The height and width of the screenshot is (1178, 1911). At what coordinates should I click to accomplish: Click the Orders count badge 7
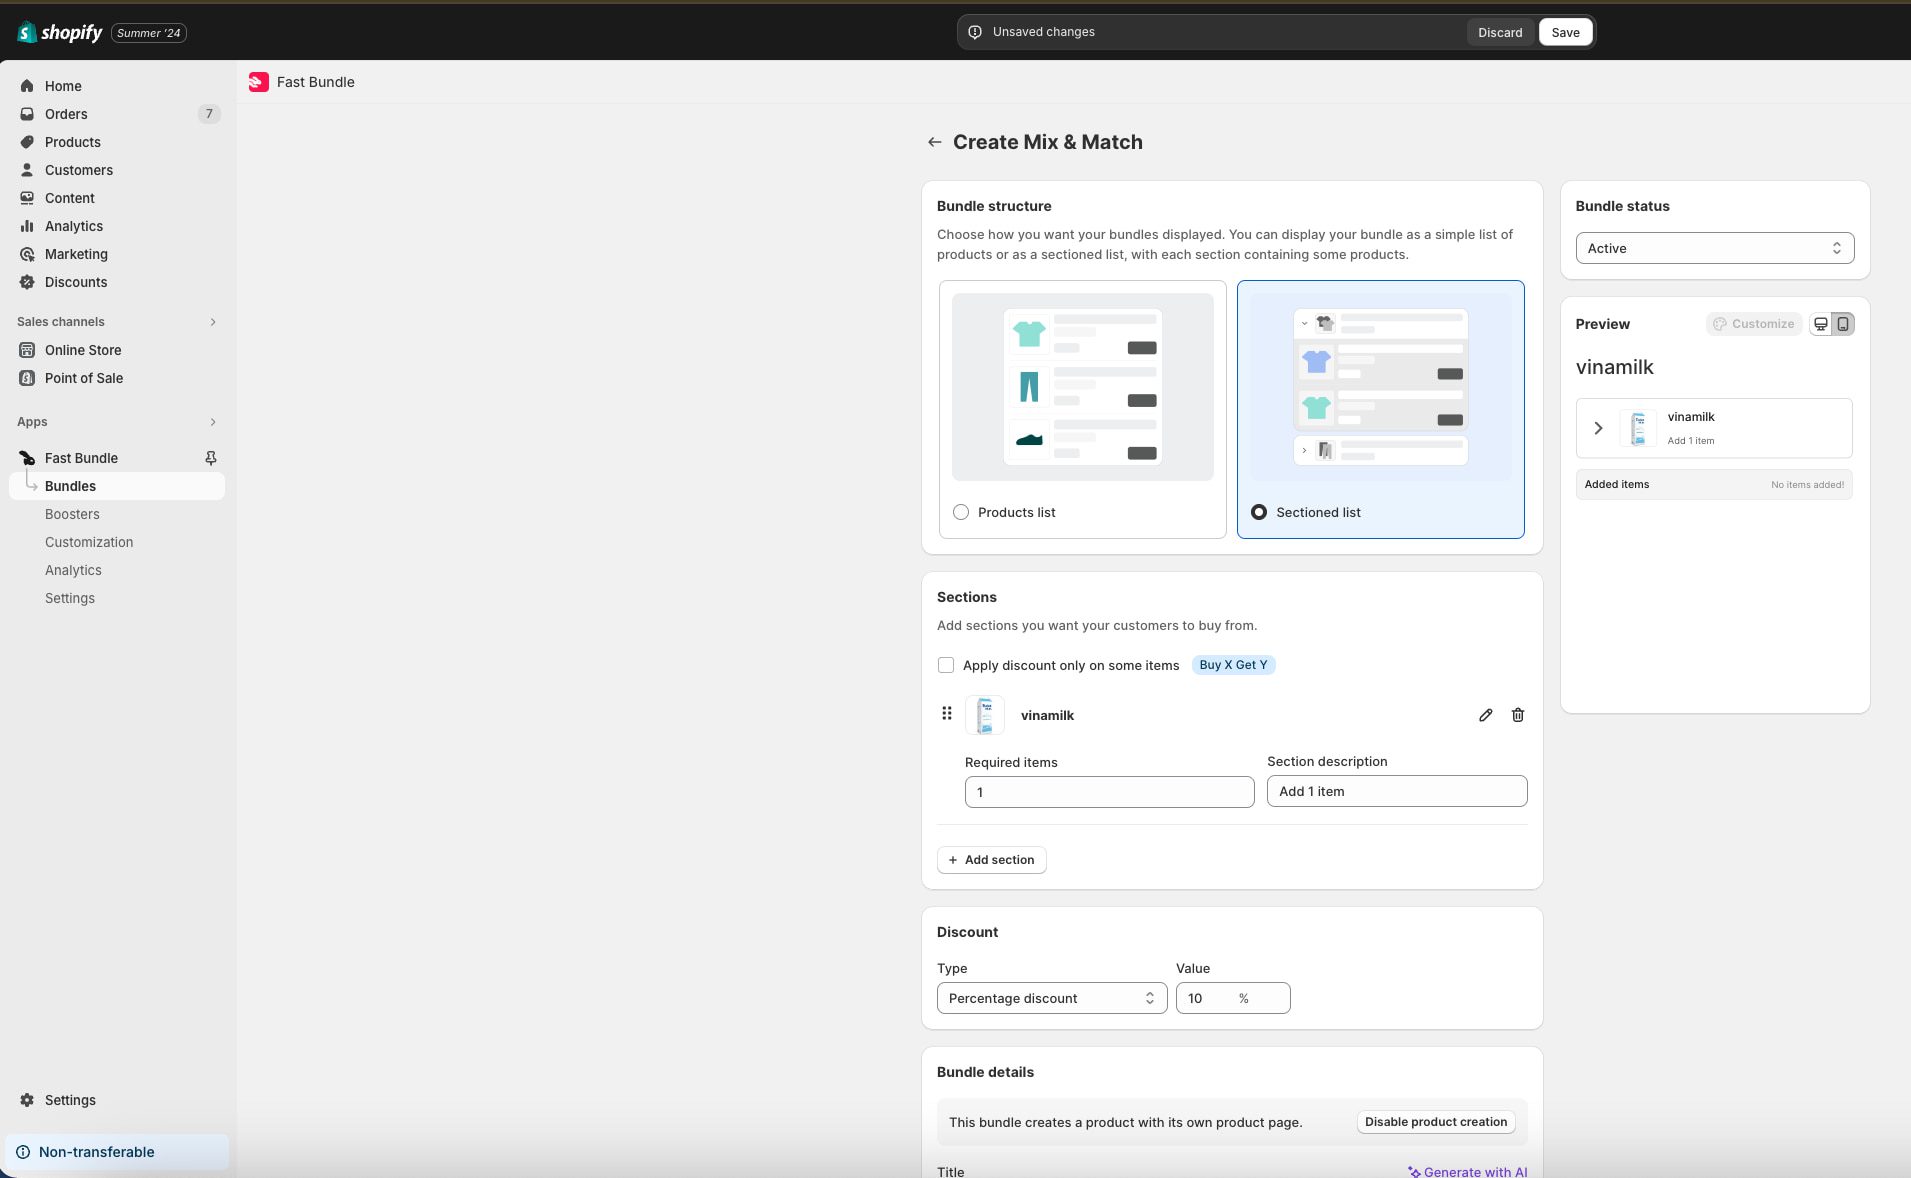pyautogui.click(x=209, y=114)
